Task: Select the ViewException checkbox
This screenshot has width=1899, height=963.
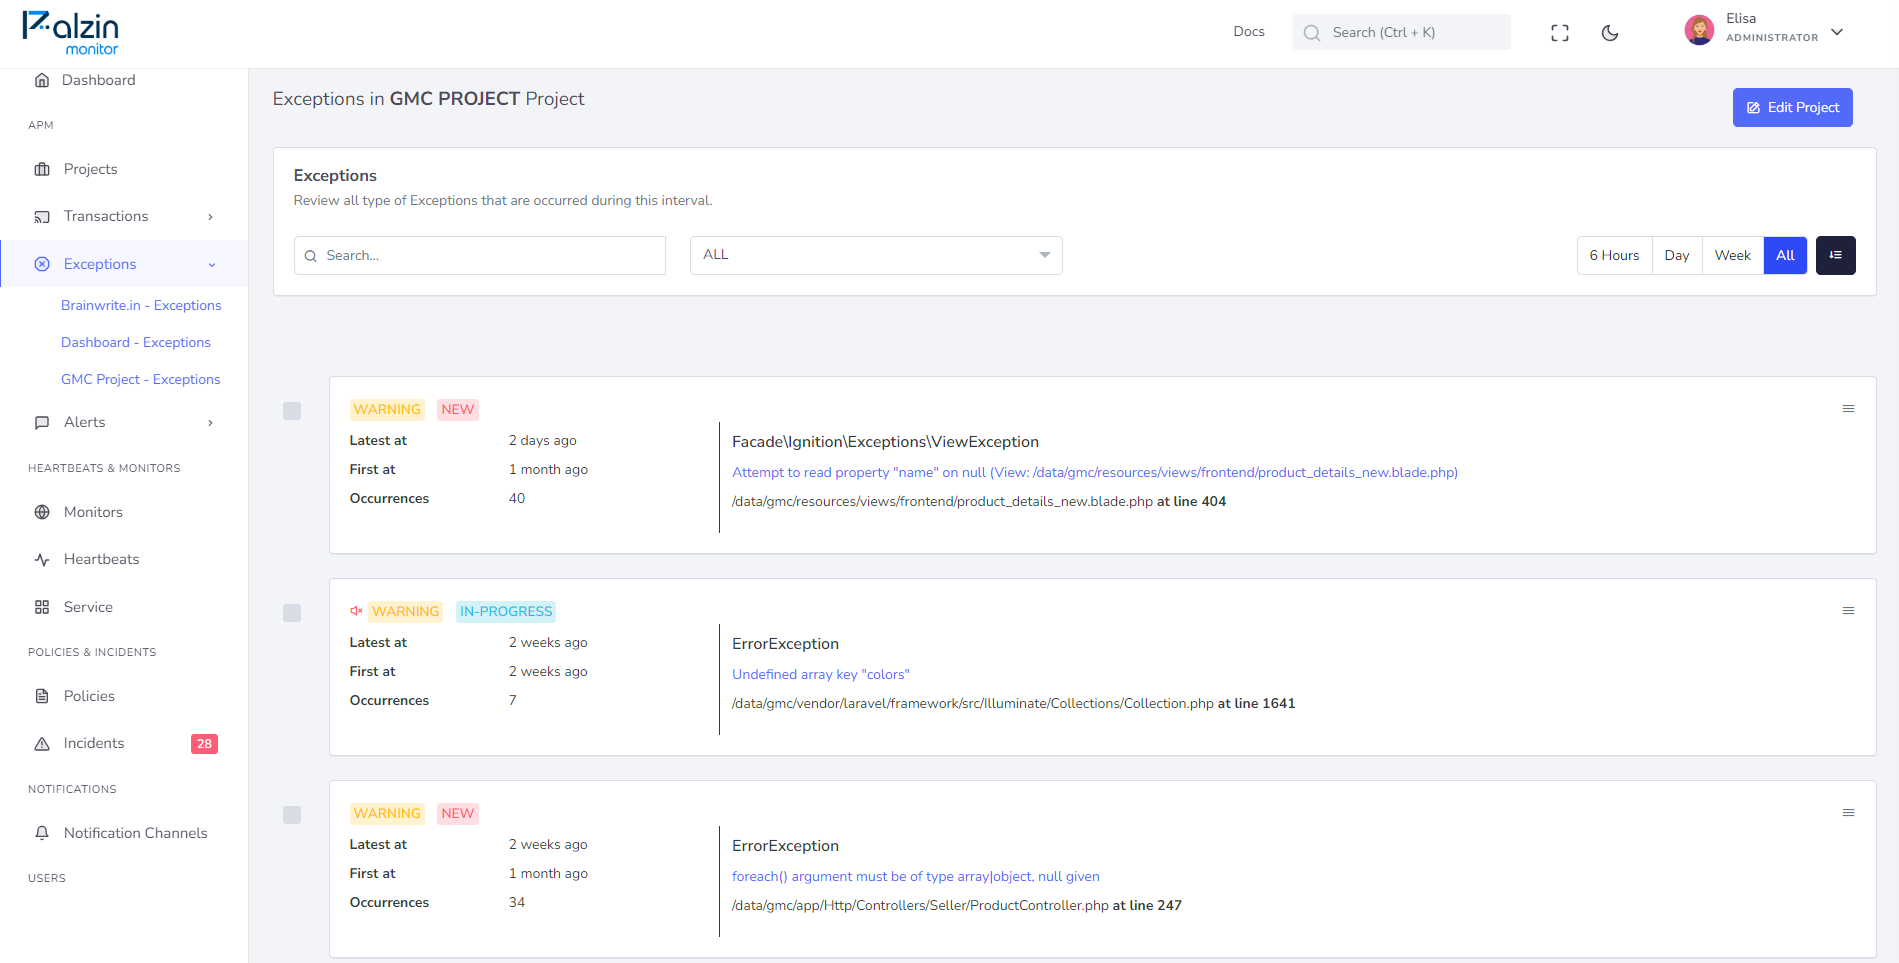Action: click(x=292, y=411)
